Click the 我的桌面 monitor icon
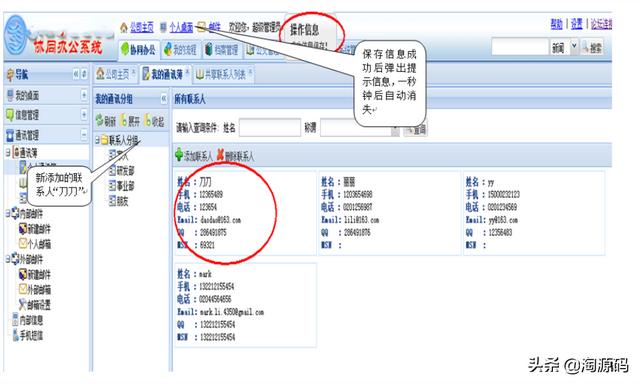Image resolution: width=640 pixels, height=384 pixels. click(10, 95)
